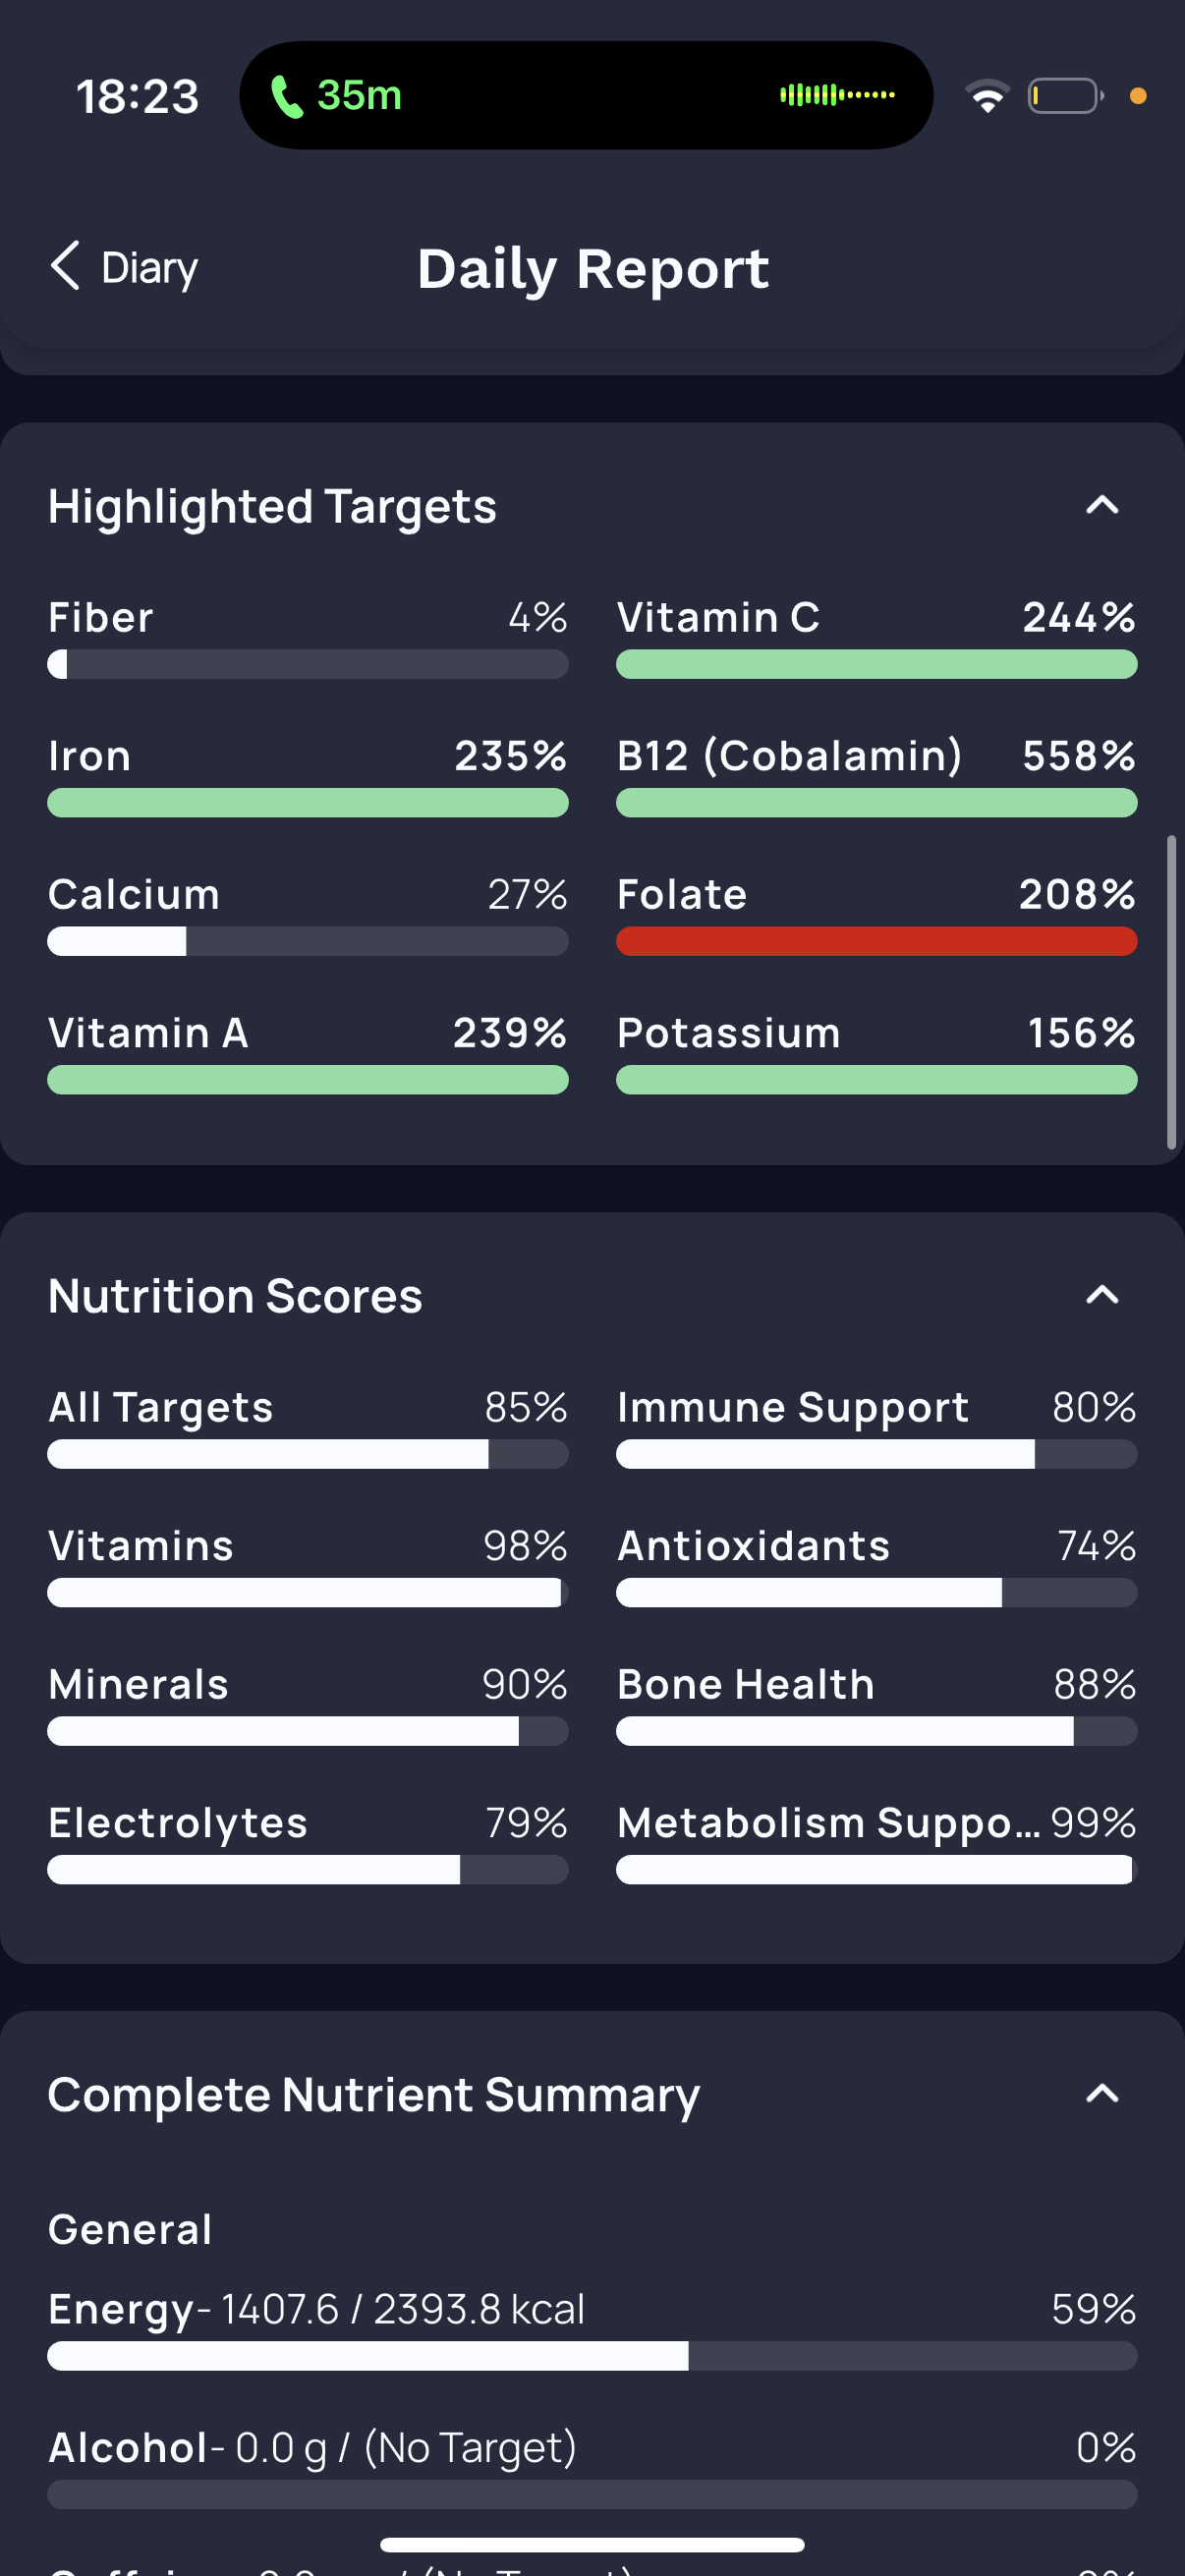
Task: Tap the orange microphone indicator dot
Action: click(1137, 96)
